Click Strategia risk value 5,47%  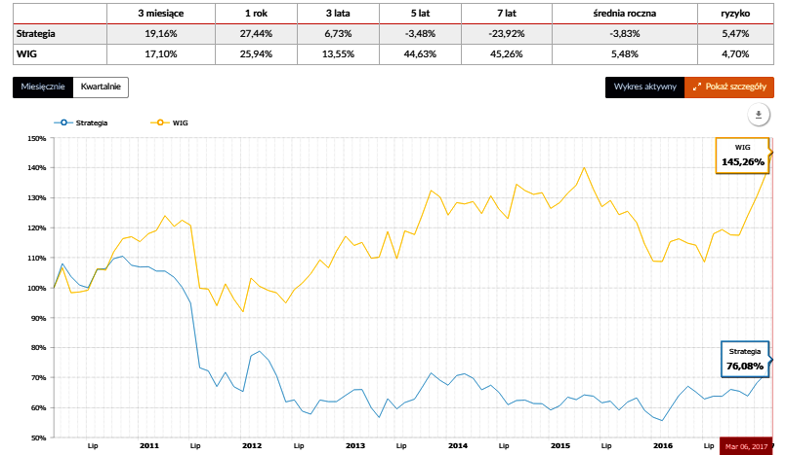735,34
